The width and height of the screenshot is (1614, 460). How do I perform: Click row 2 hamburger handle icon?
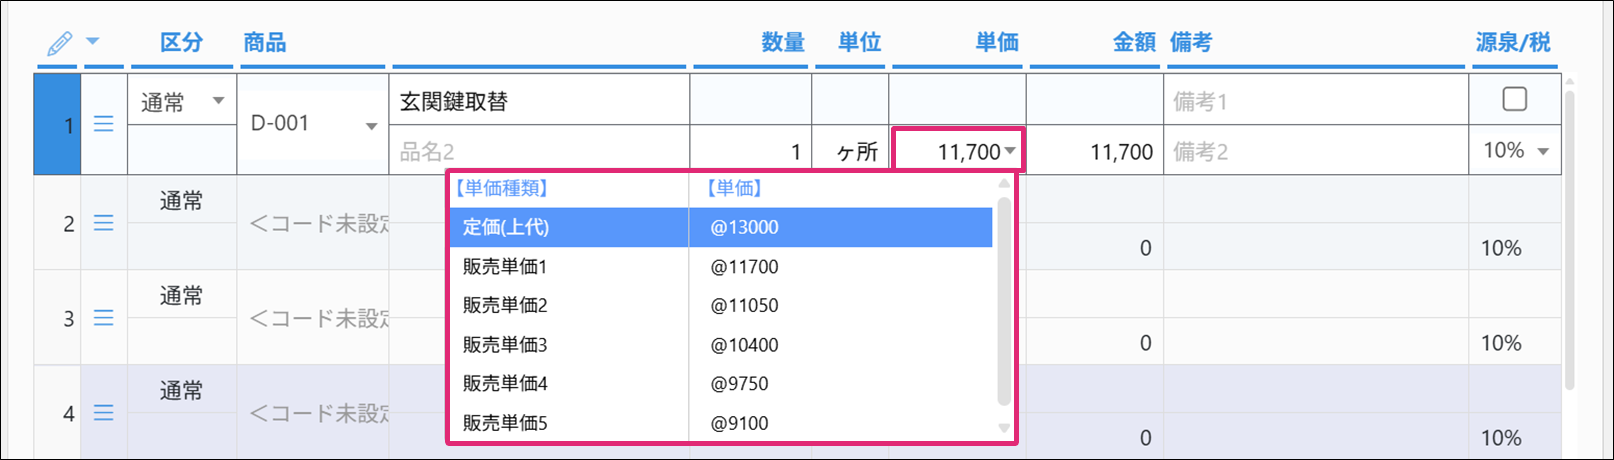[103, 223]
